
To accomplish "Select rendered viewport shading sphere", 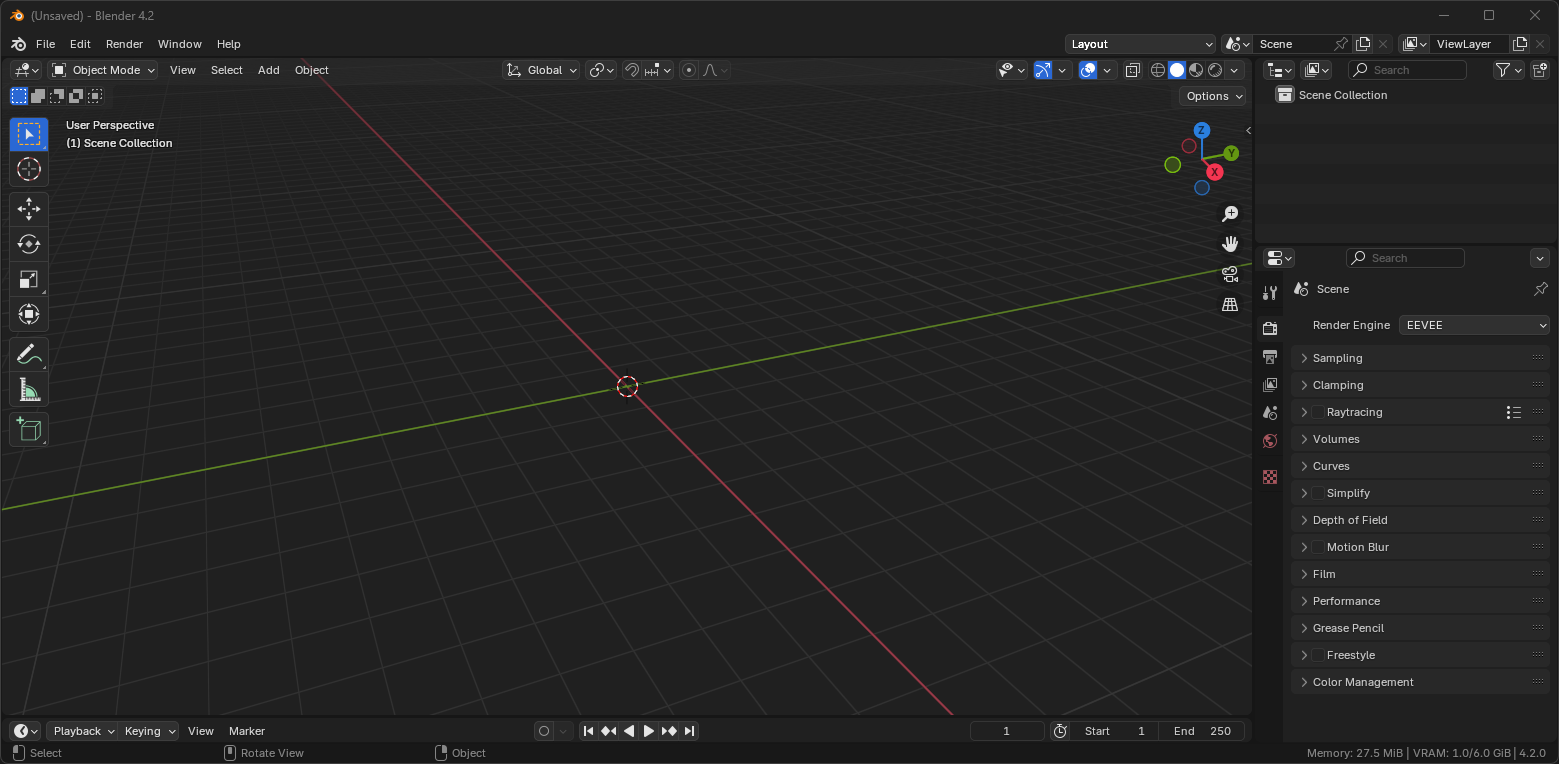I will [x=1215, y=70].
